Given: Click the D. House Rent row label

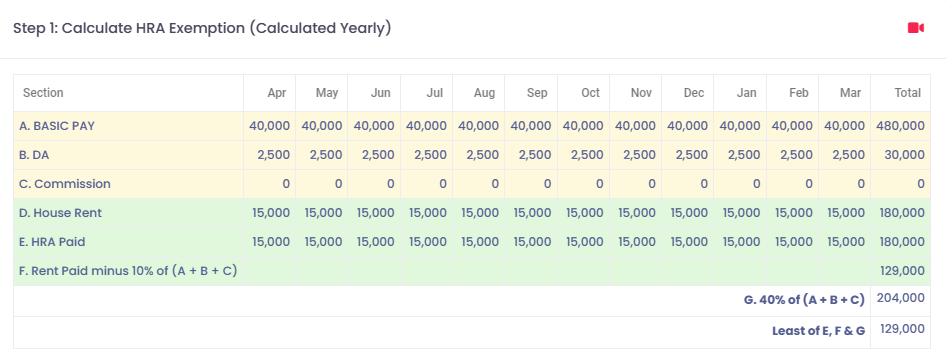Looking at the screenshot, I should (x=60, y=213).
